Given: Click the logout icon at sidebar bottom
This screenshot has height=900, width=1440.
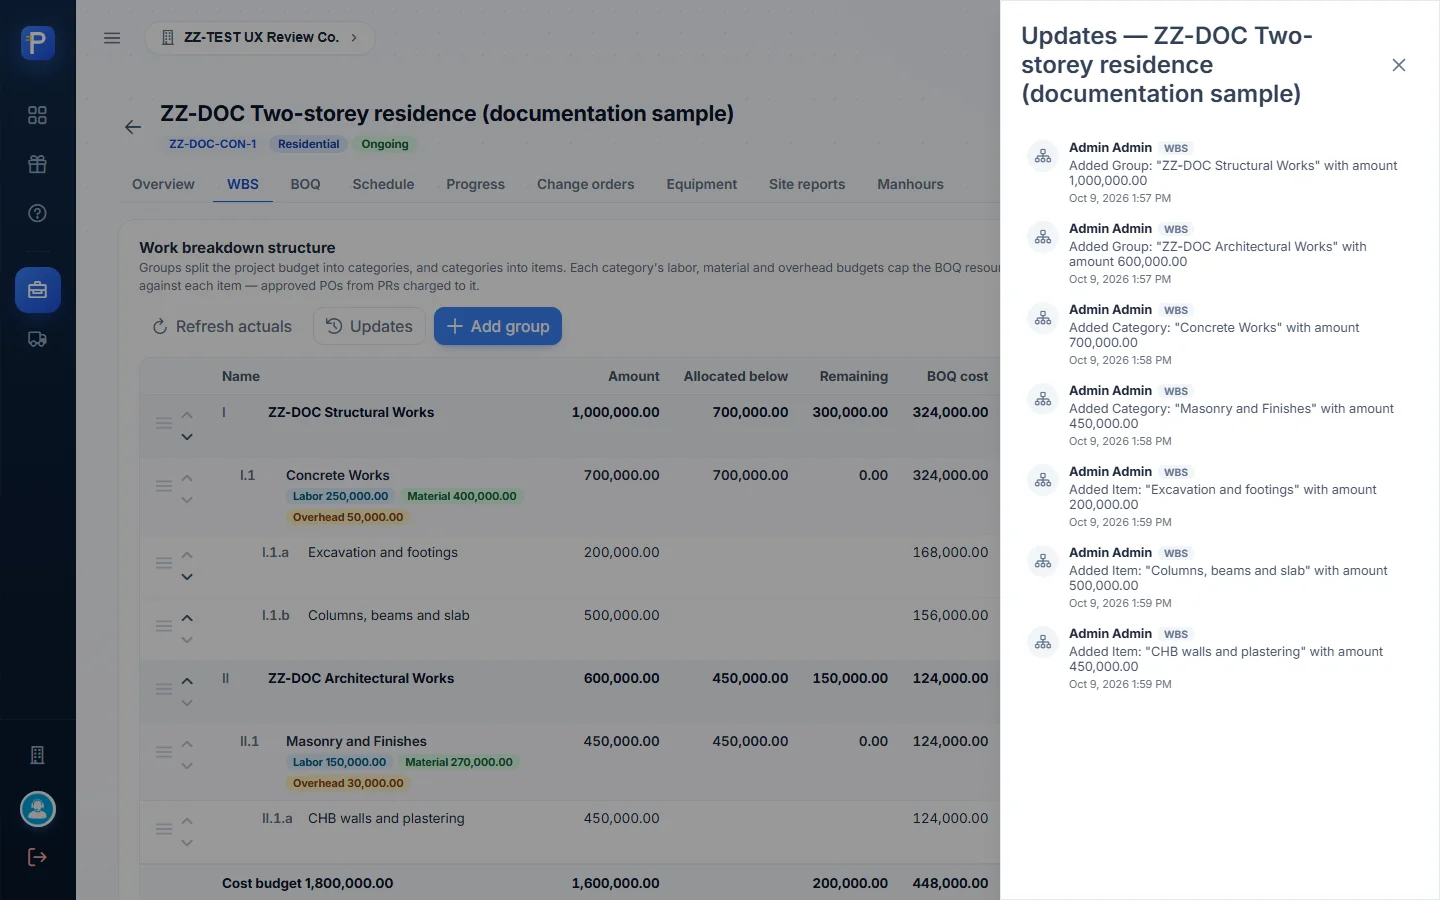Looking at the screenshot, I should tap(37, 857).
